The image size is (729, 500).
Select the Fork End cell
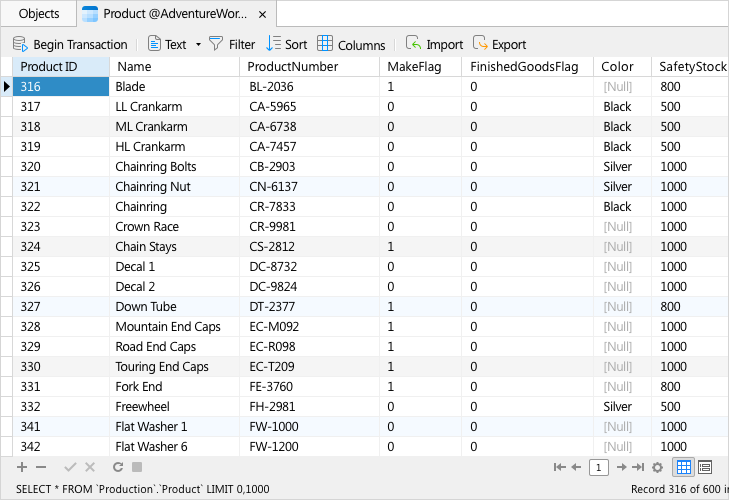[x=174, y=387]
